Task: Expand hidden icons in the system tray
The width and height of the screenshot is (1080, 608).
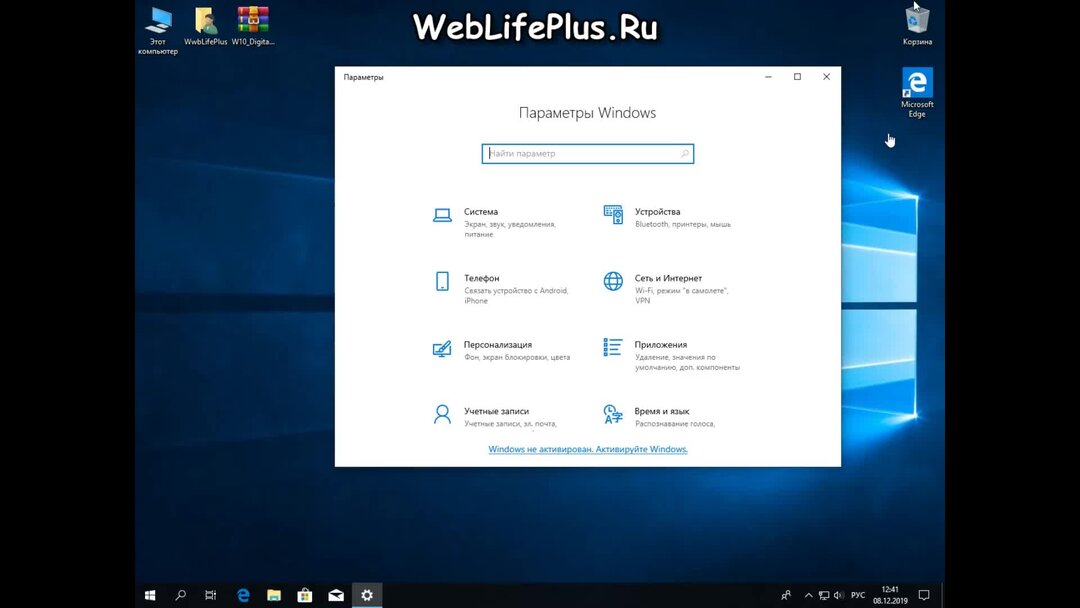Action: pos(808,594)
